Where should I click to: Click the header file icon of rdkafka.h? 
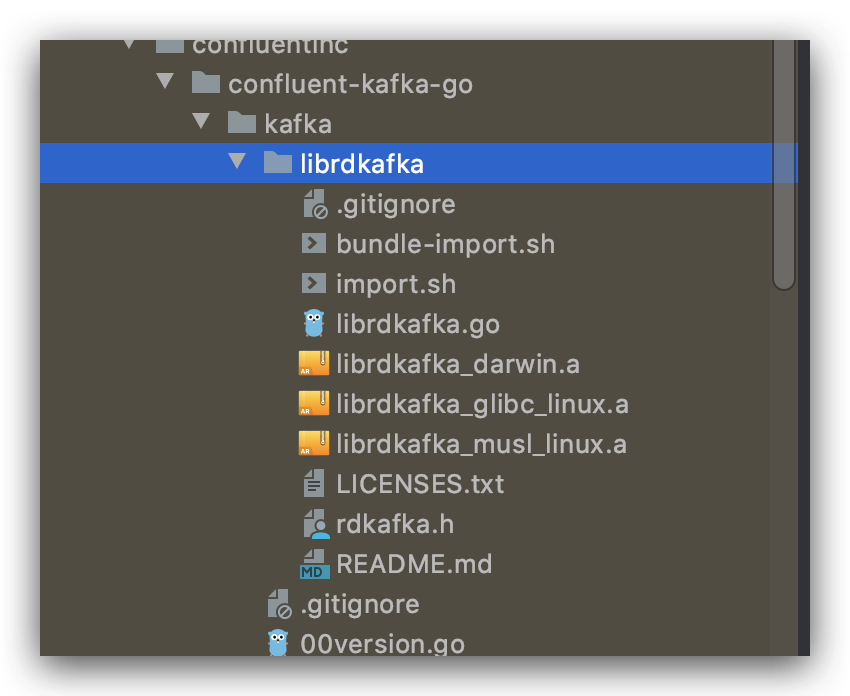[x=317, y=524]
